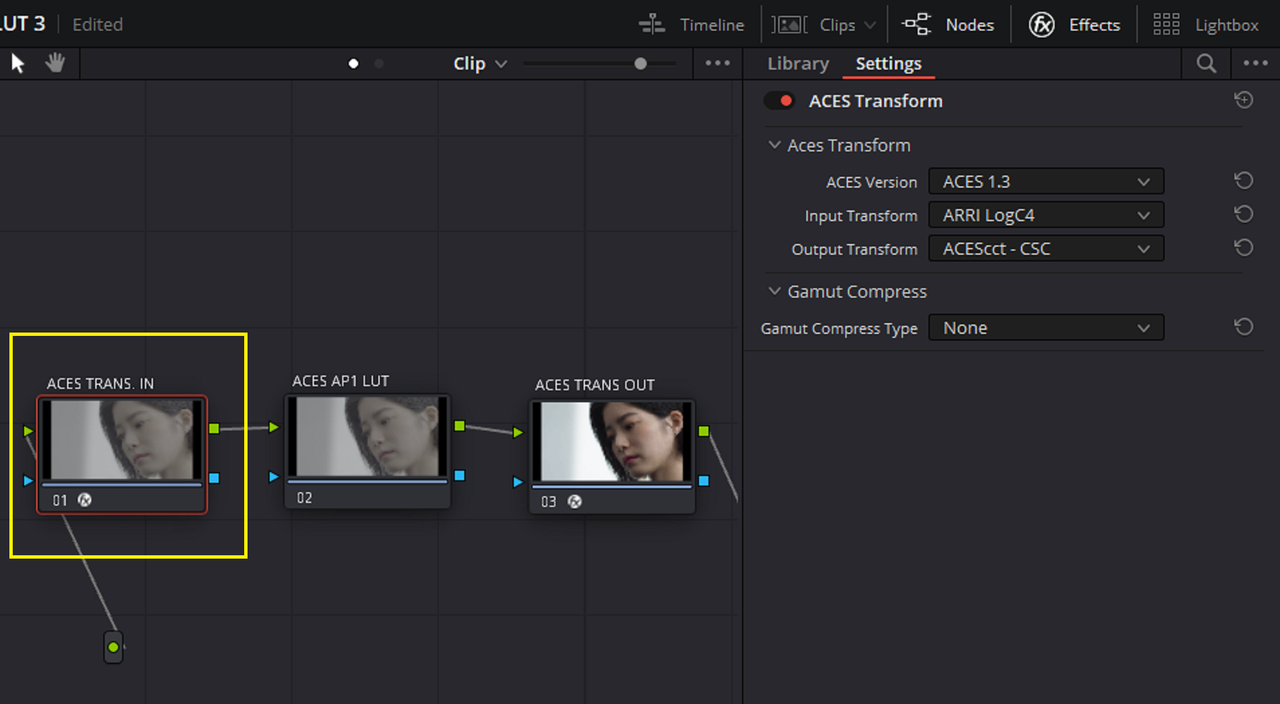The width and height of the screenshot is (1280, 704).
Task: Open effects panel options menu
Action: pyautogui.click(x=1255, y=63)
